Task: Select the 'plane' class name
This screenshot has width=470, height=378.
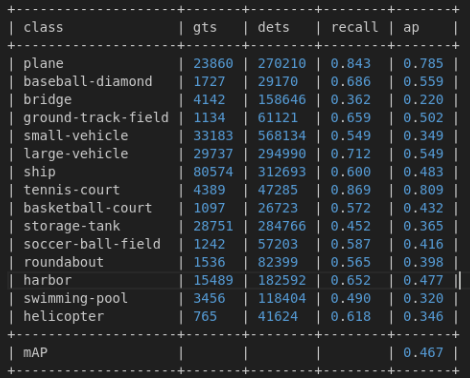Action: click(x=43, y=64)
